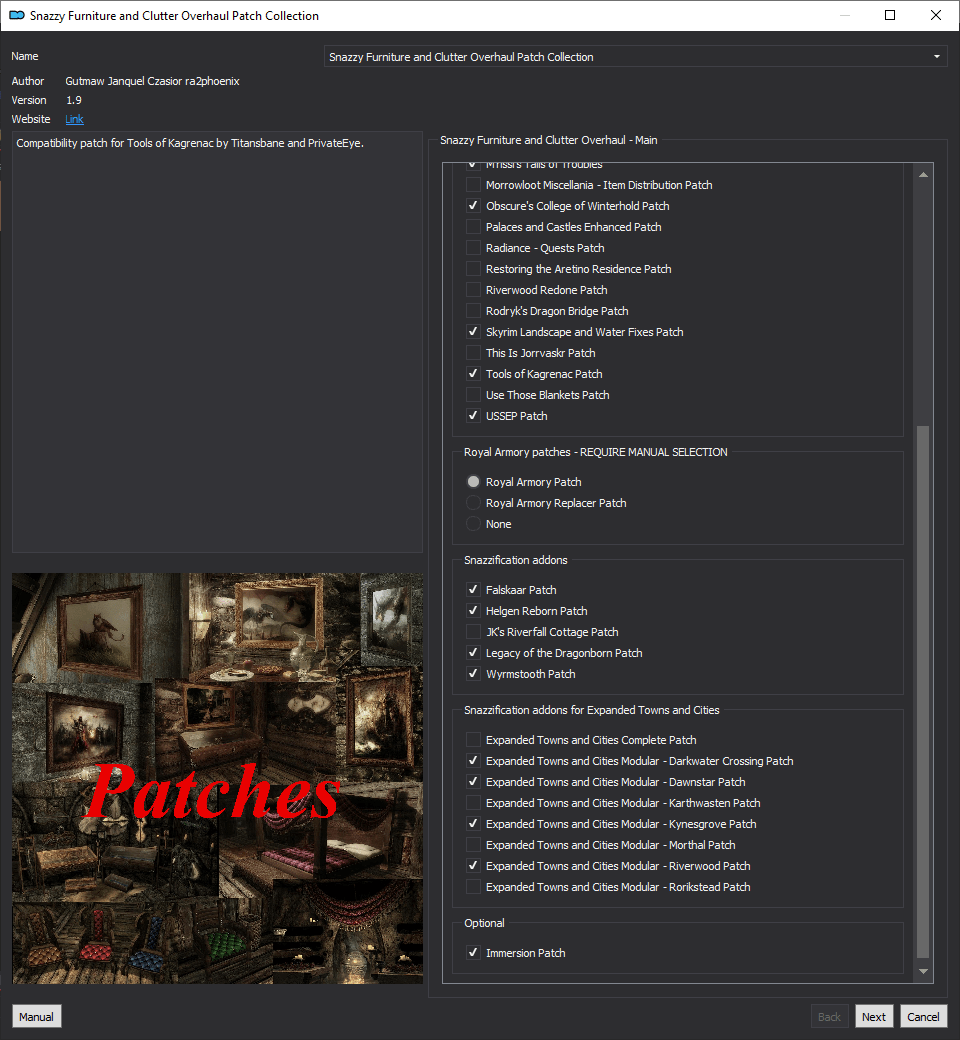Click the Version value 1.9

pos(74,100)
